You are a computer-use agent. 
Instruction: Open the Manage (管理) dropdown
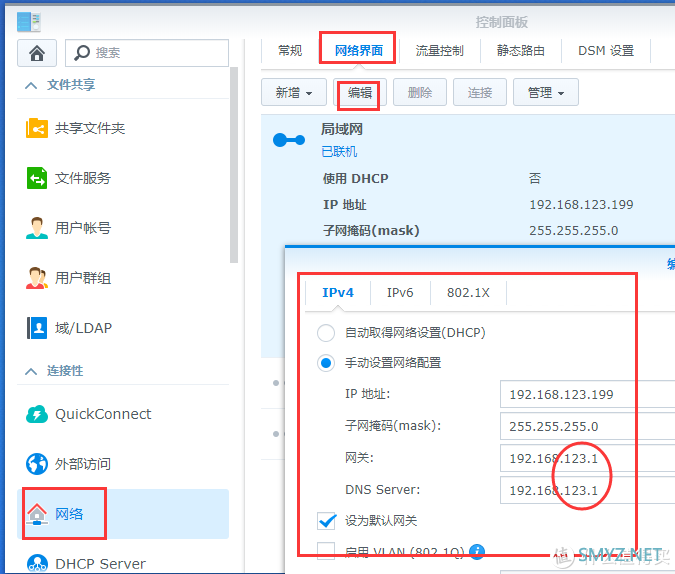546,92
